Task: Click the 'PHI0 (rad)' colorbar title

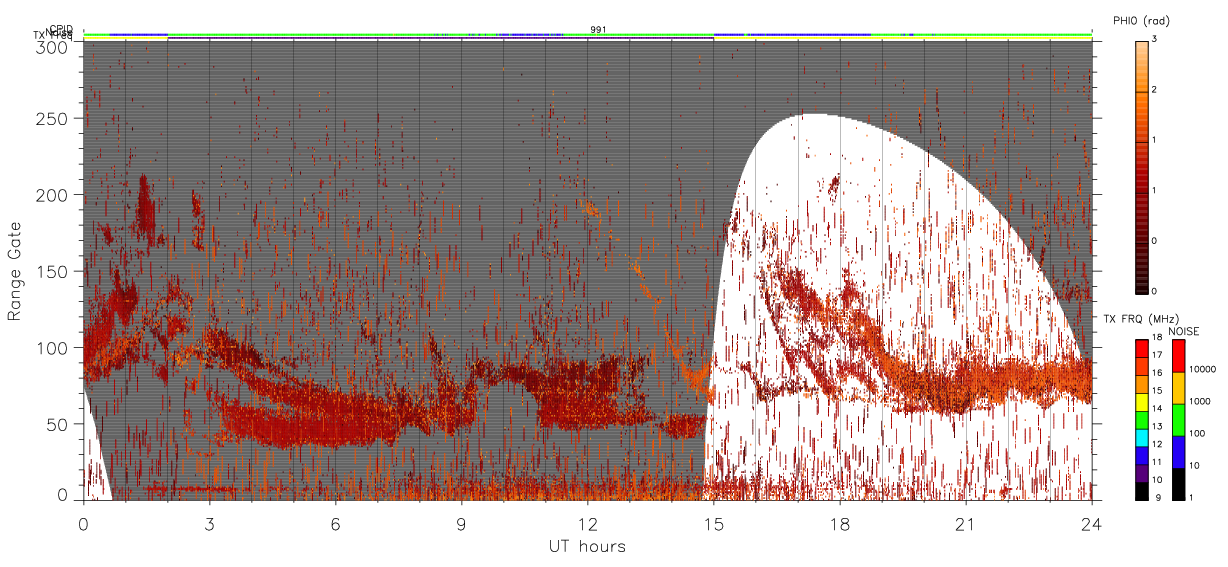Action: point(1142,21)
